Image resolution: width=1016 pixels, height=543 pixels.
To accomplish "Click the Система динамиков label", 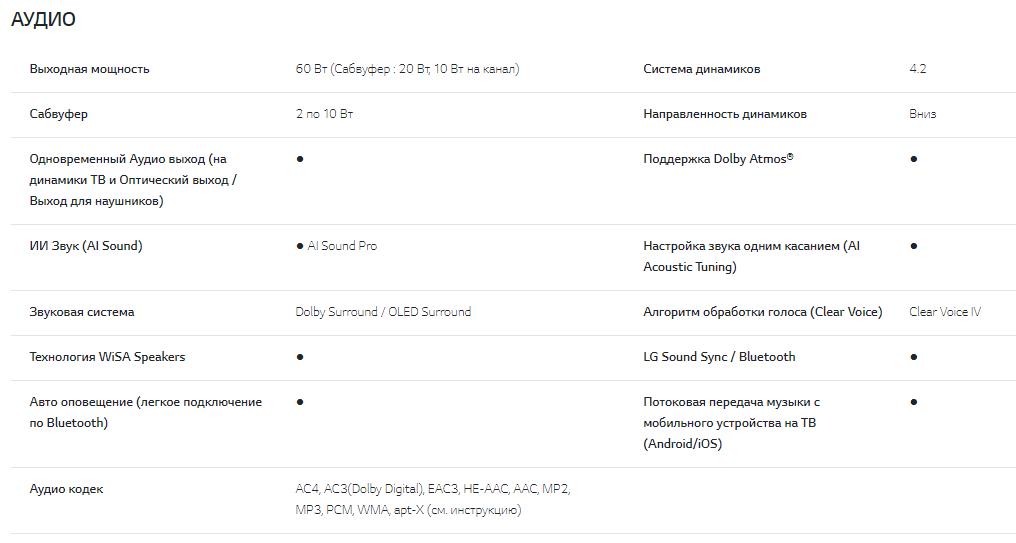I will 701,69.
